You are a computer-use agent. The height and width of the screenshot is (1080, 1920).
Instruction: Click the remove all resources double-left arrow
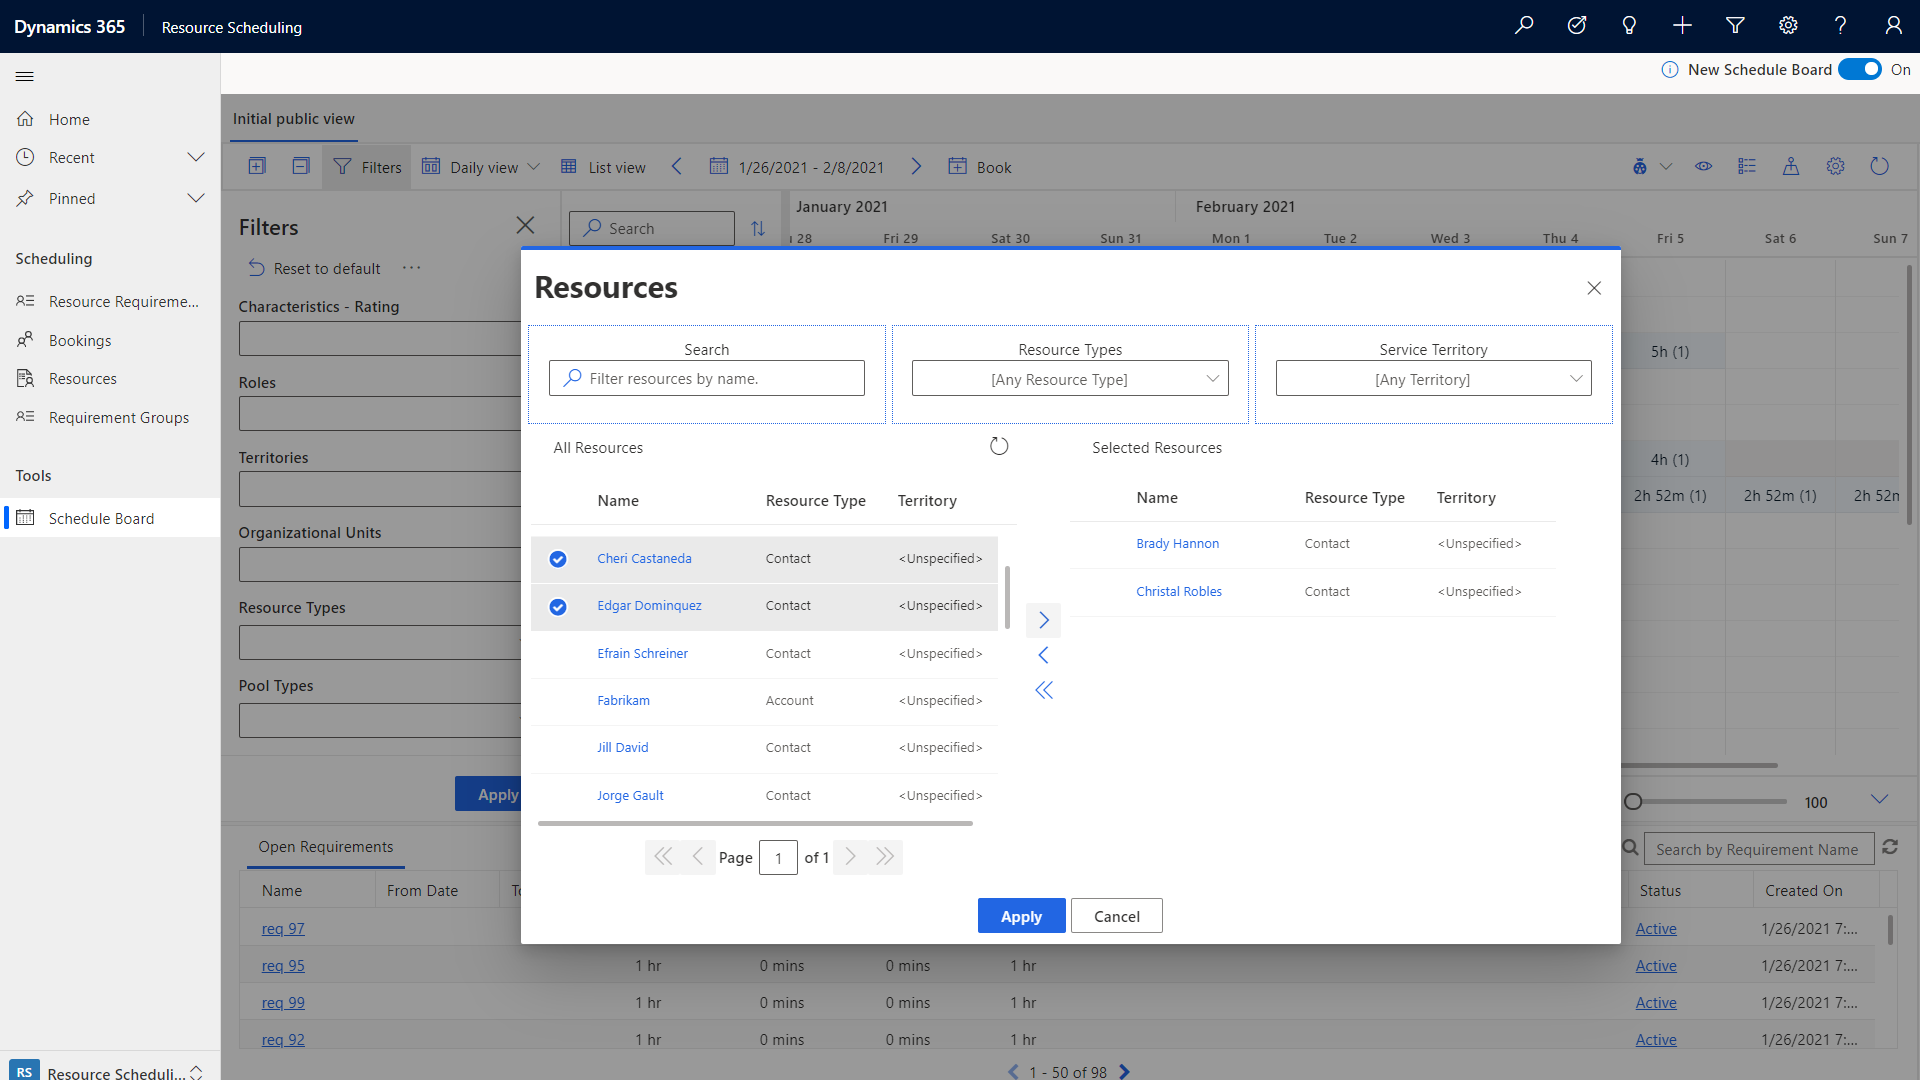tap(1043, 690)
